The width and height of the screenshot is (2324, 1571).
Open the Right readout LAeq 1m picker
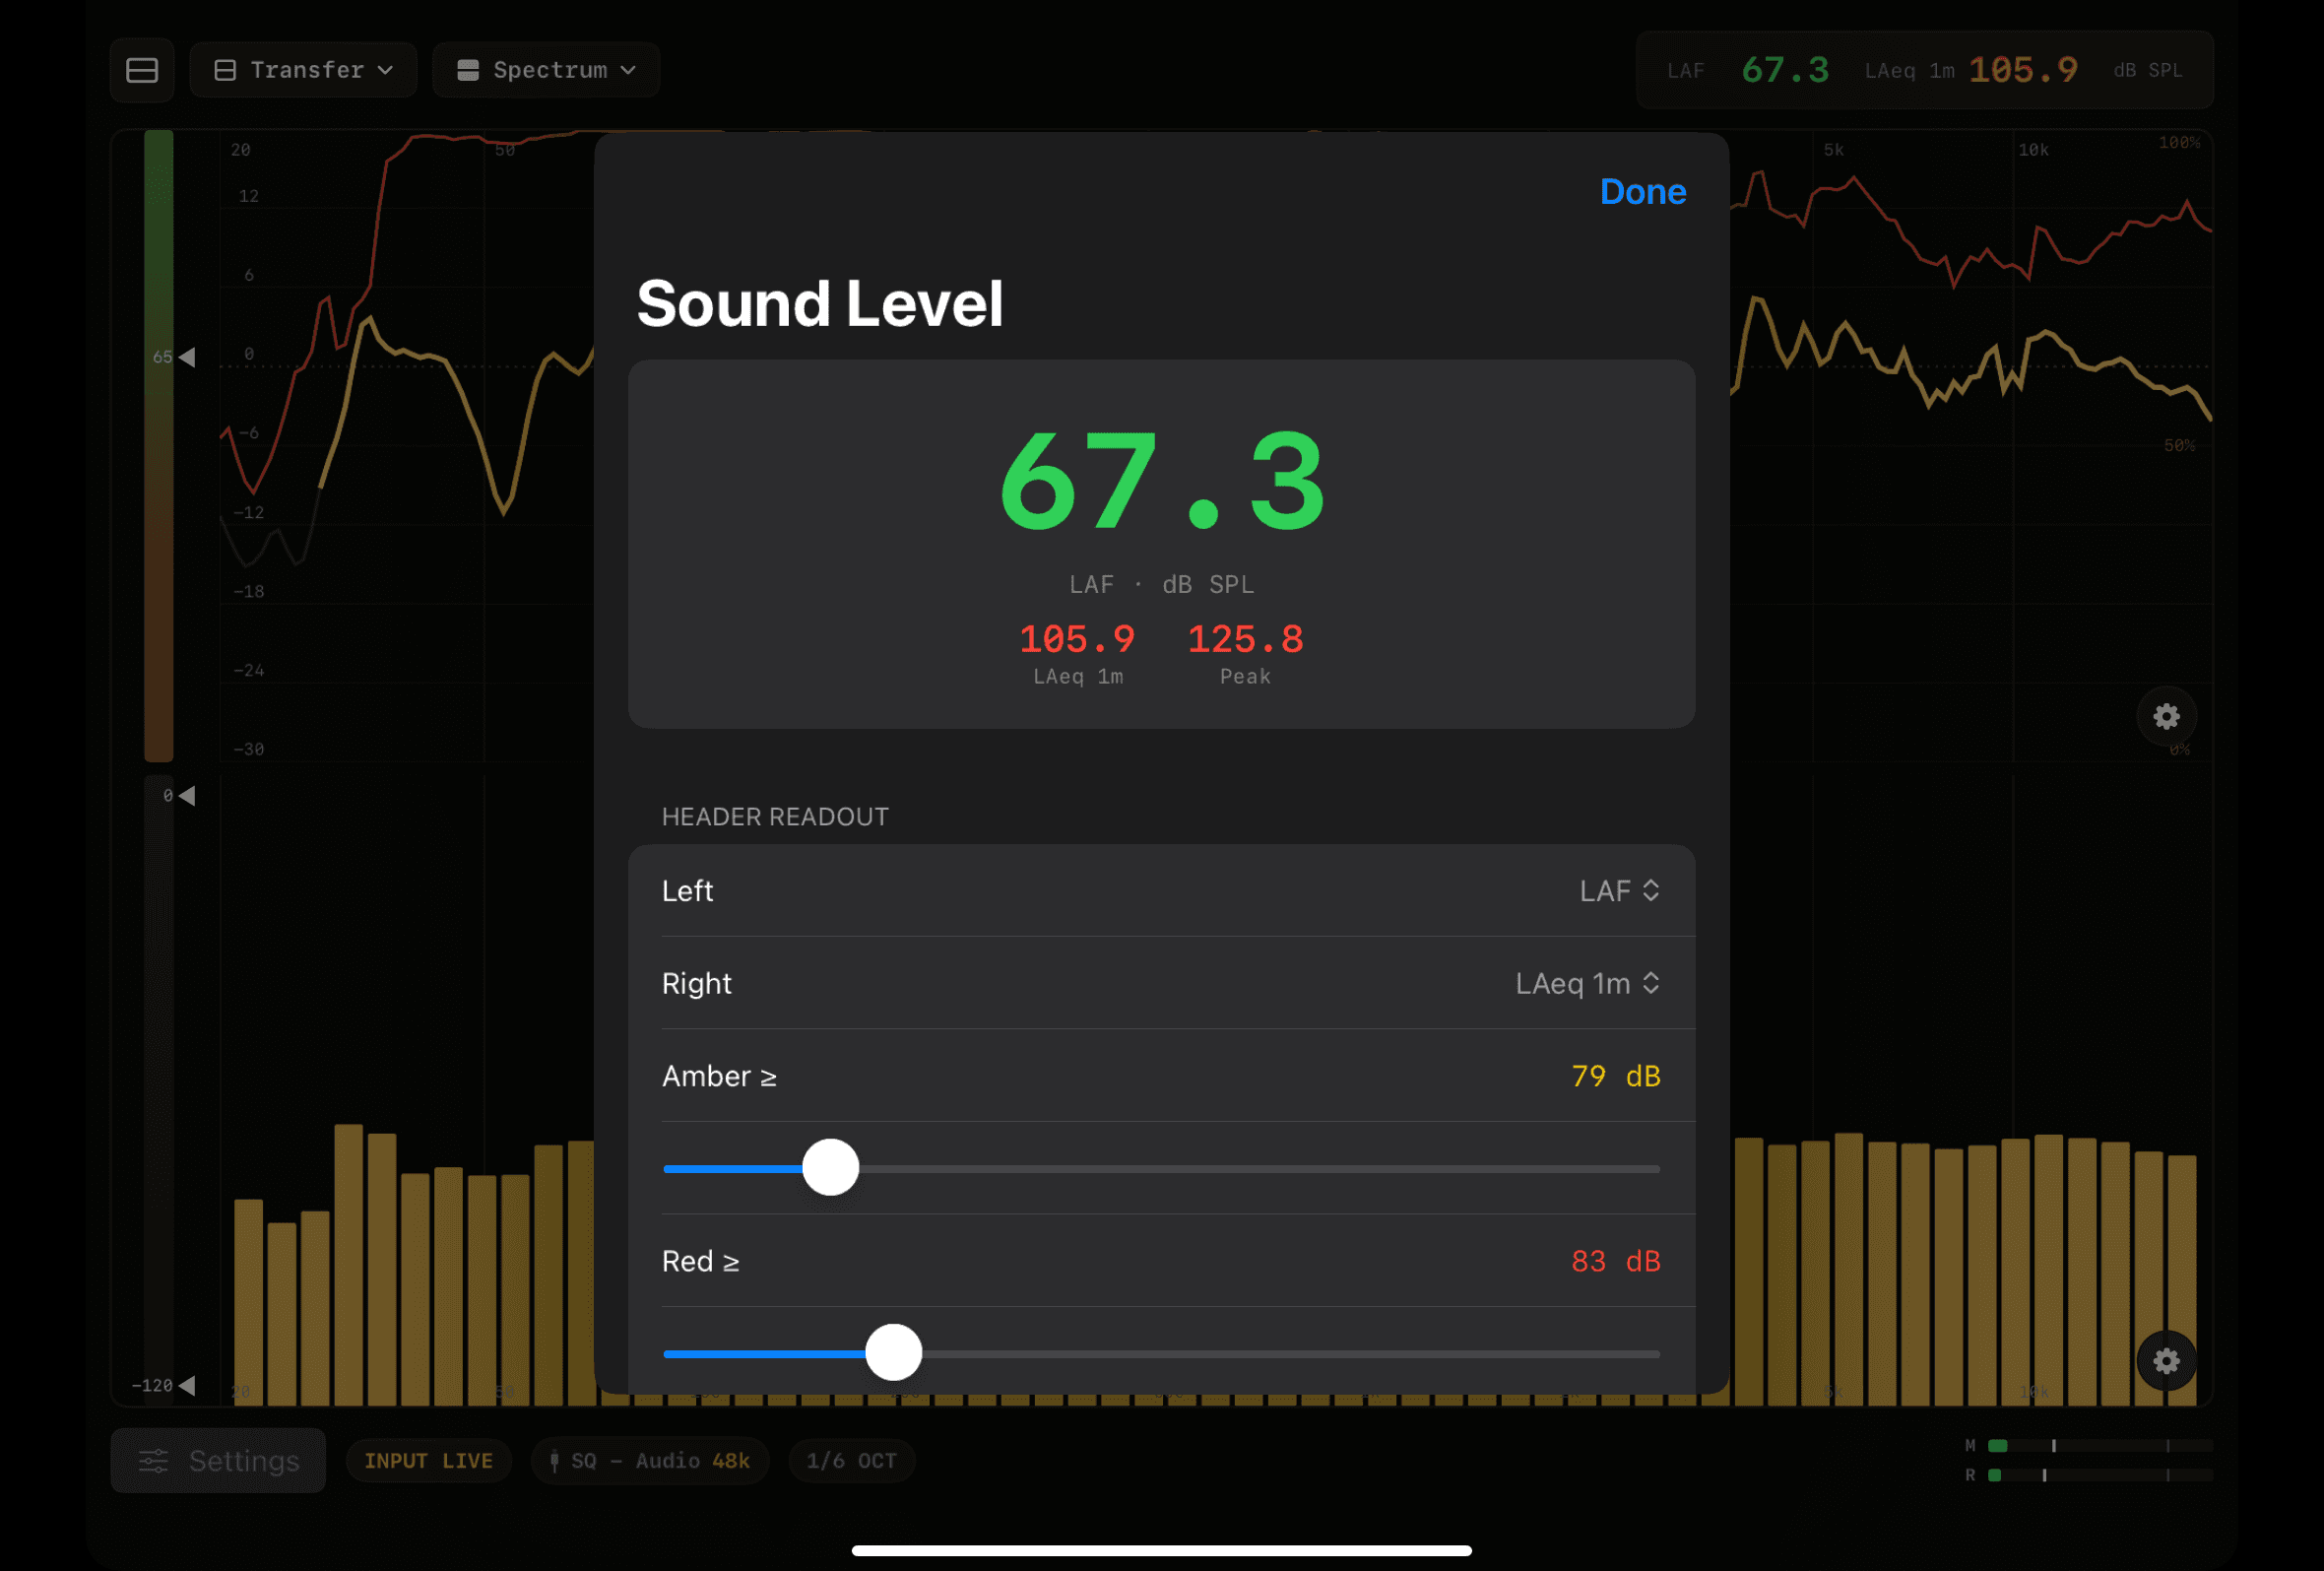(x=1587, y=983)
